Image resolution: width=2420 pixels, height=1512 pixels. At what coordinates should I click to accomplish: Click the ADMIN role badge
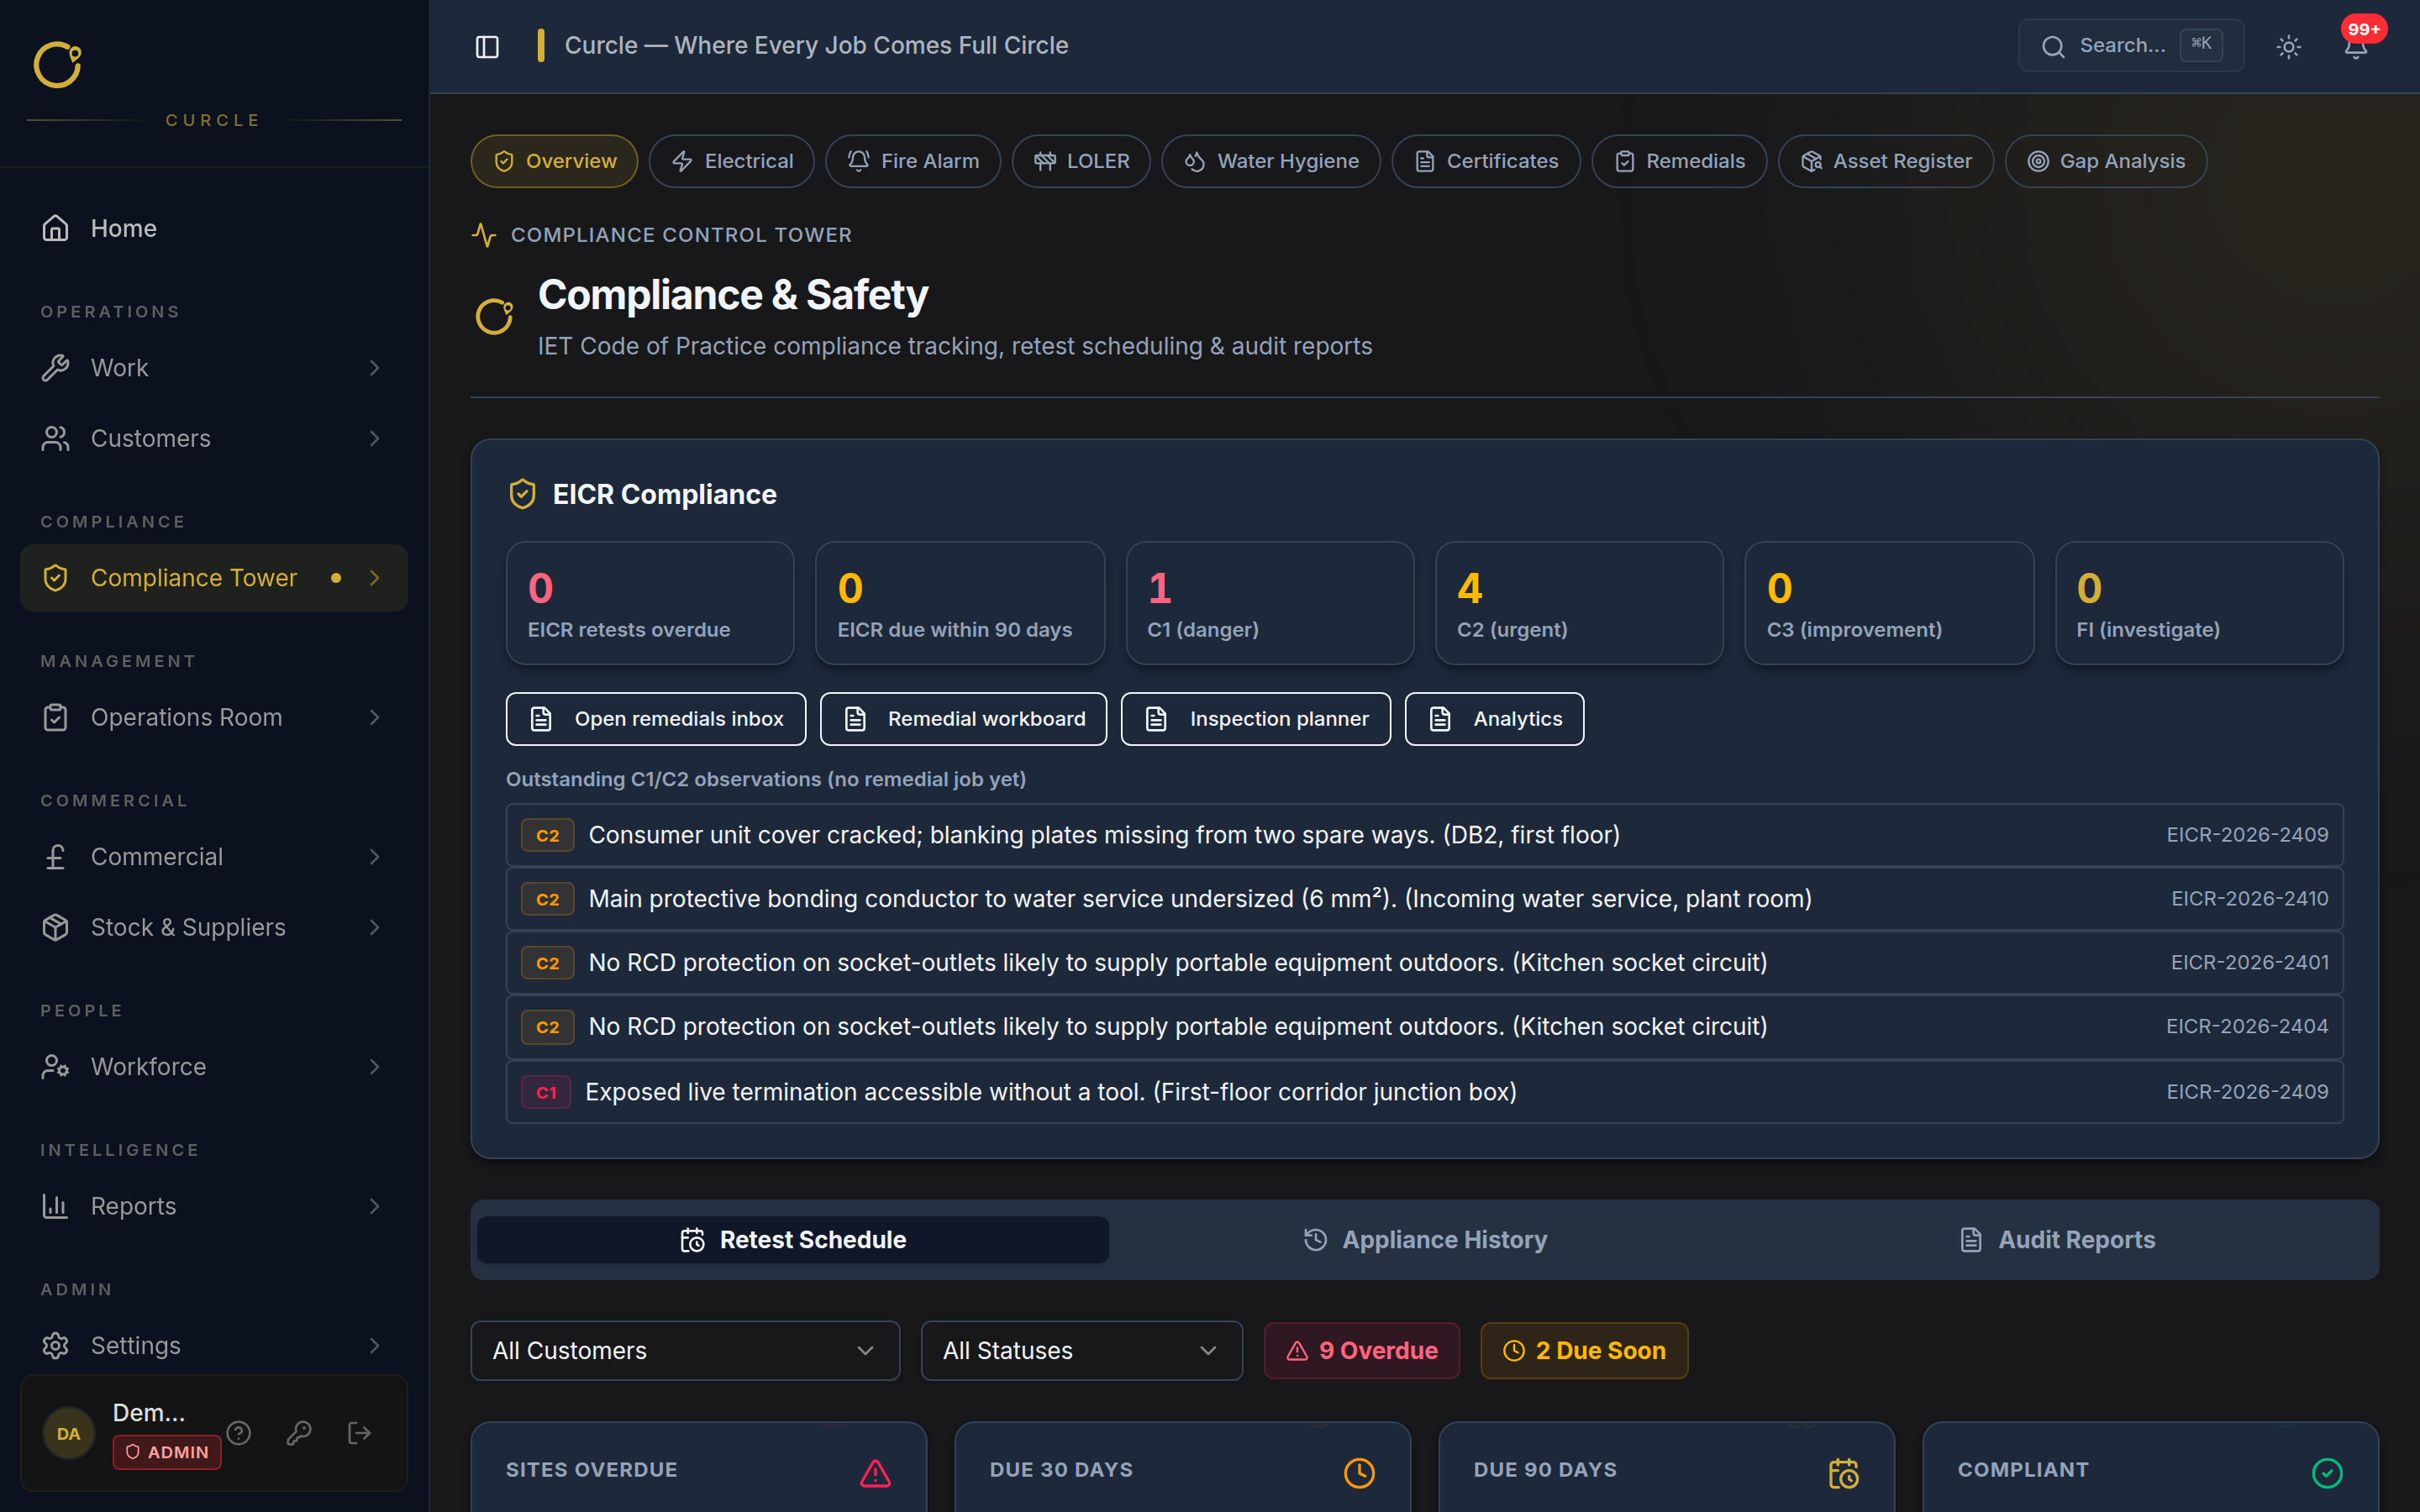point(167,1452)
